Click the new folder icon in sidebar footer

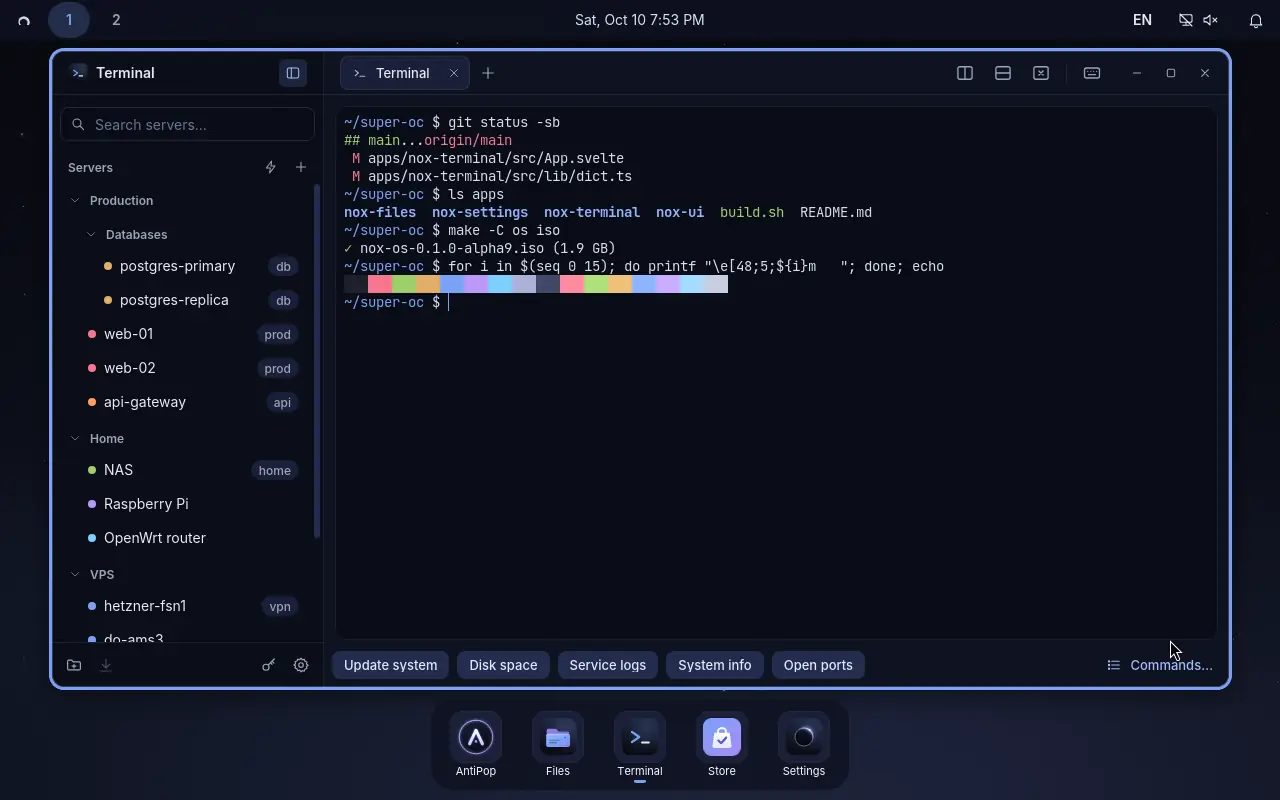click(74, 665)
